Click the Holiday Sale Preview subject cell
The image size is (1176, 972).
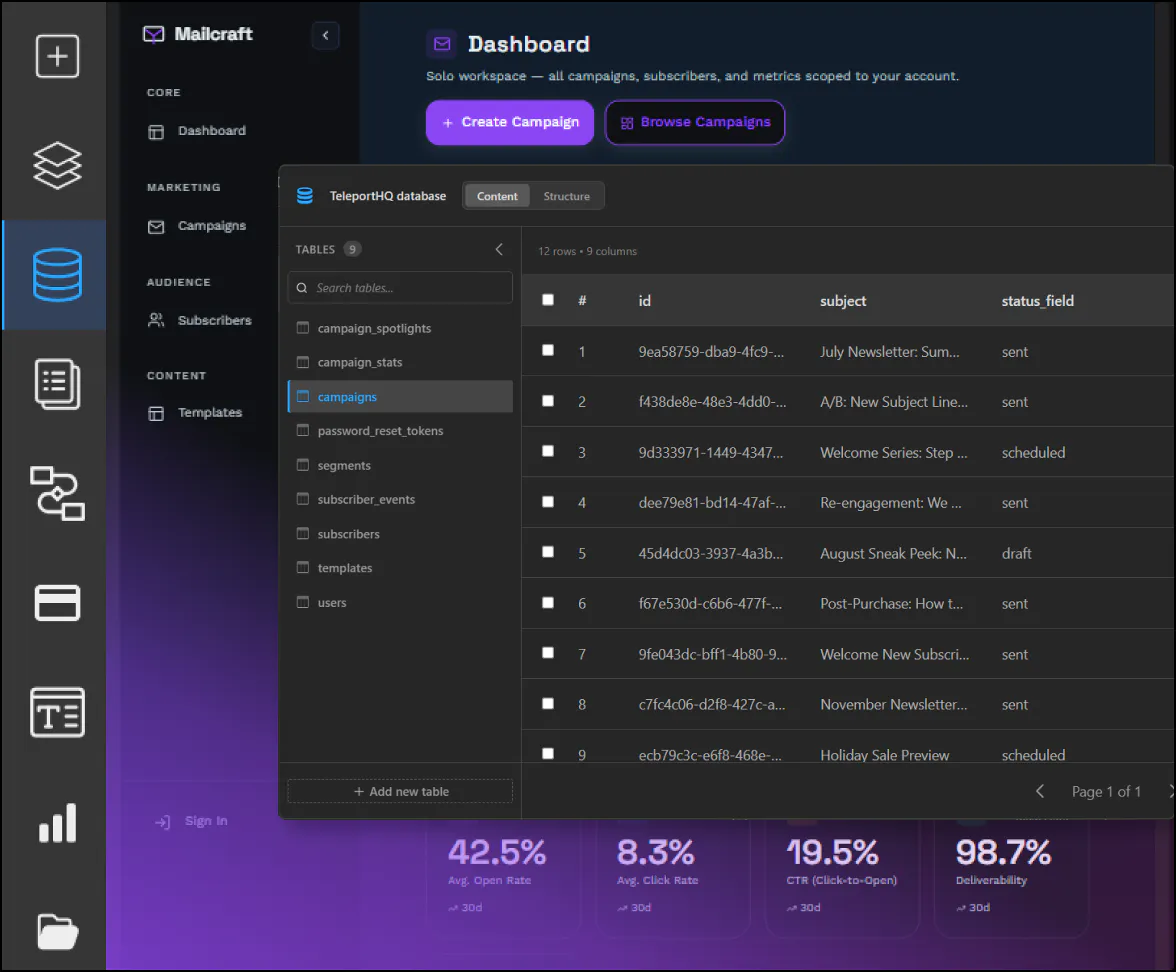point(884,754)
